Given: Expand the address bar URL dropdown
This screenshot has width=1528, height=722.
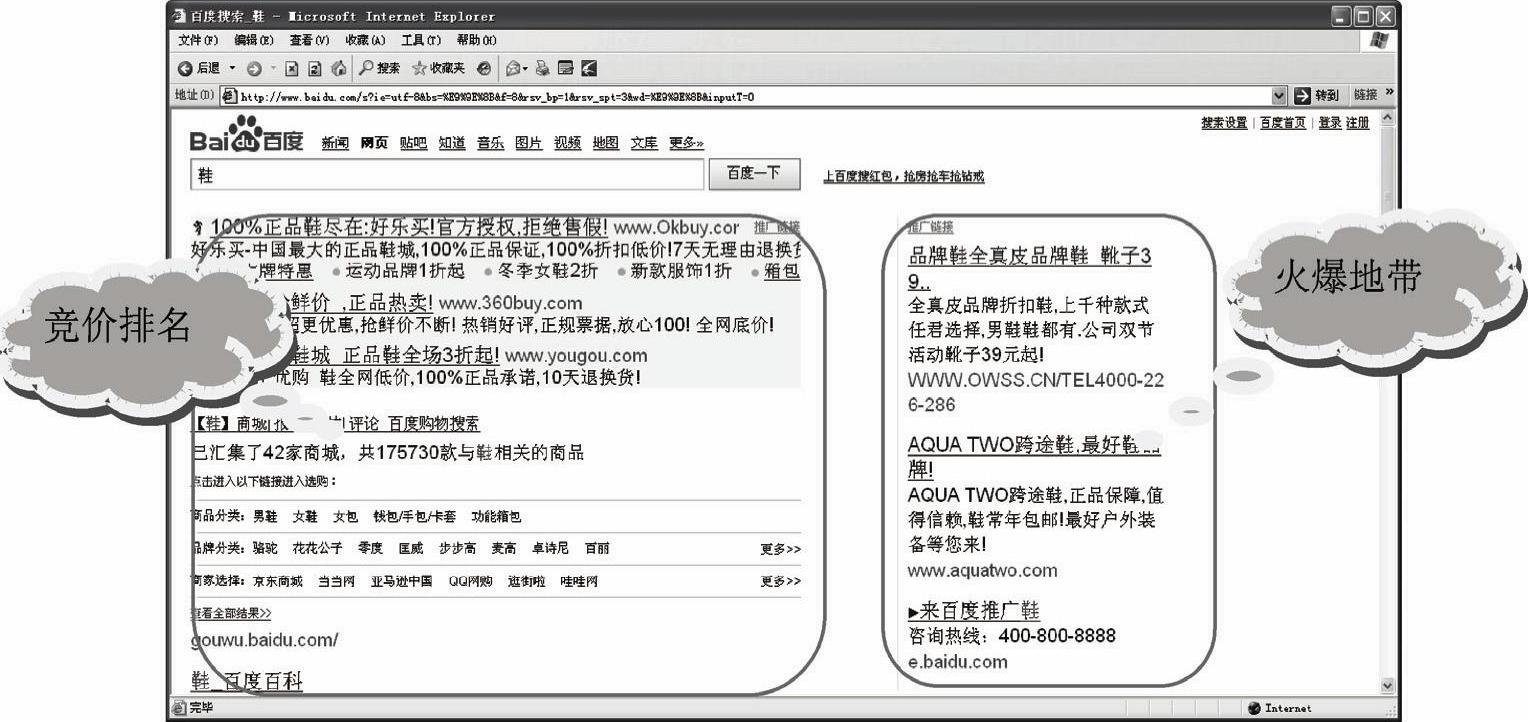Looking at the screenshot, I should [1279, 96].
